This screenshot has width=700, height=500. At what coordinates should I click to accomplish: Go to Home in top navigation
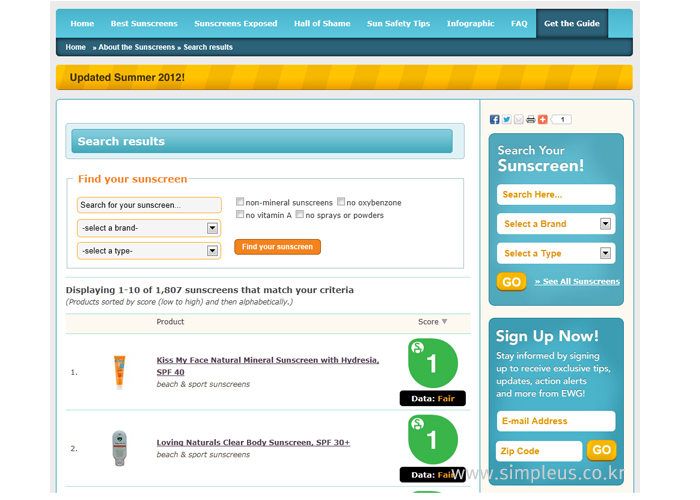(82, 24)
